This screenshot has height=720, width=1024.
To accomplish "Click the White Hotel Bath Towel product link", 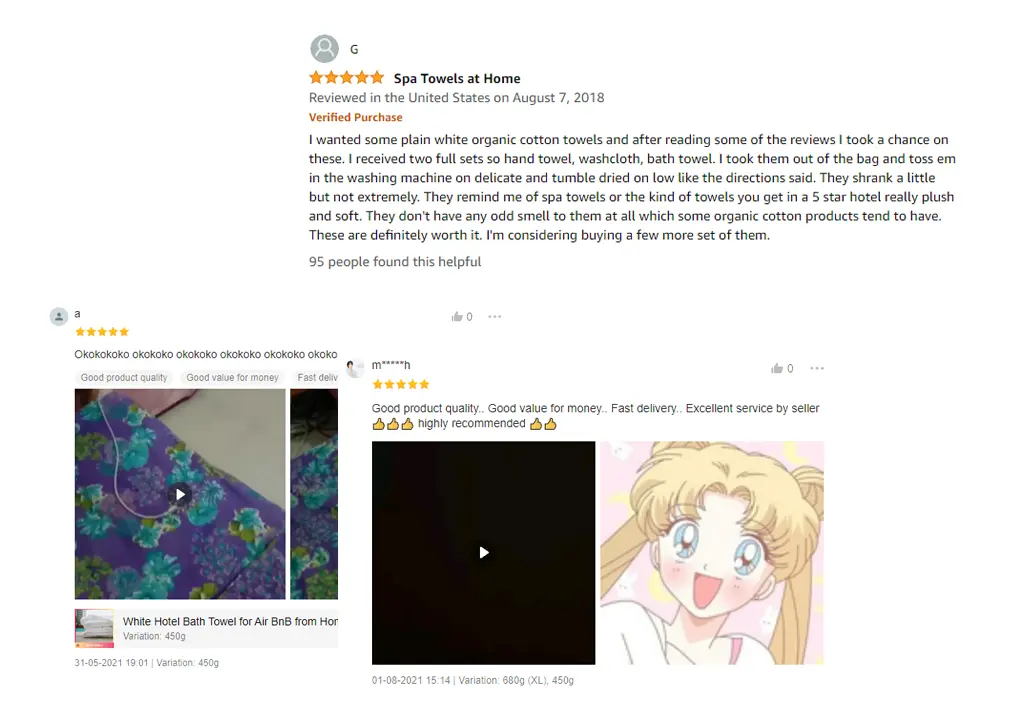I will pos(230,621).
